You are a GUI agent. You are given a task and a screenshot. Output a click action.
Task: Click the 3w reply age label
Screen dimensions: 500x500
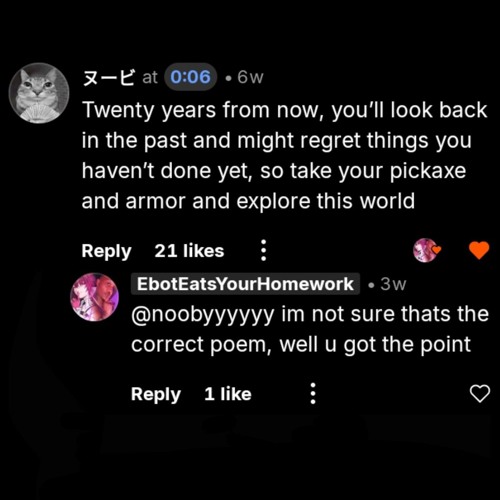(393, 284)
